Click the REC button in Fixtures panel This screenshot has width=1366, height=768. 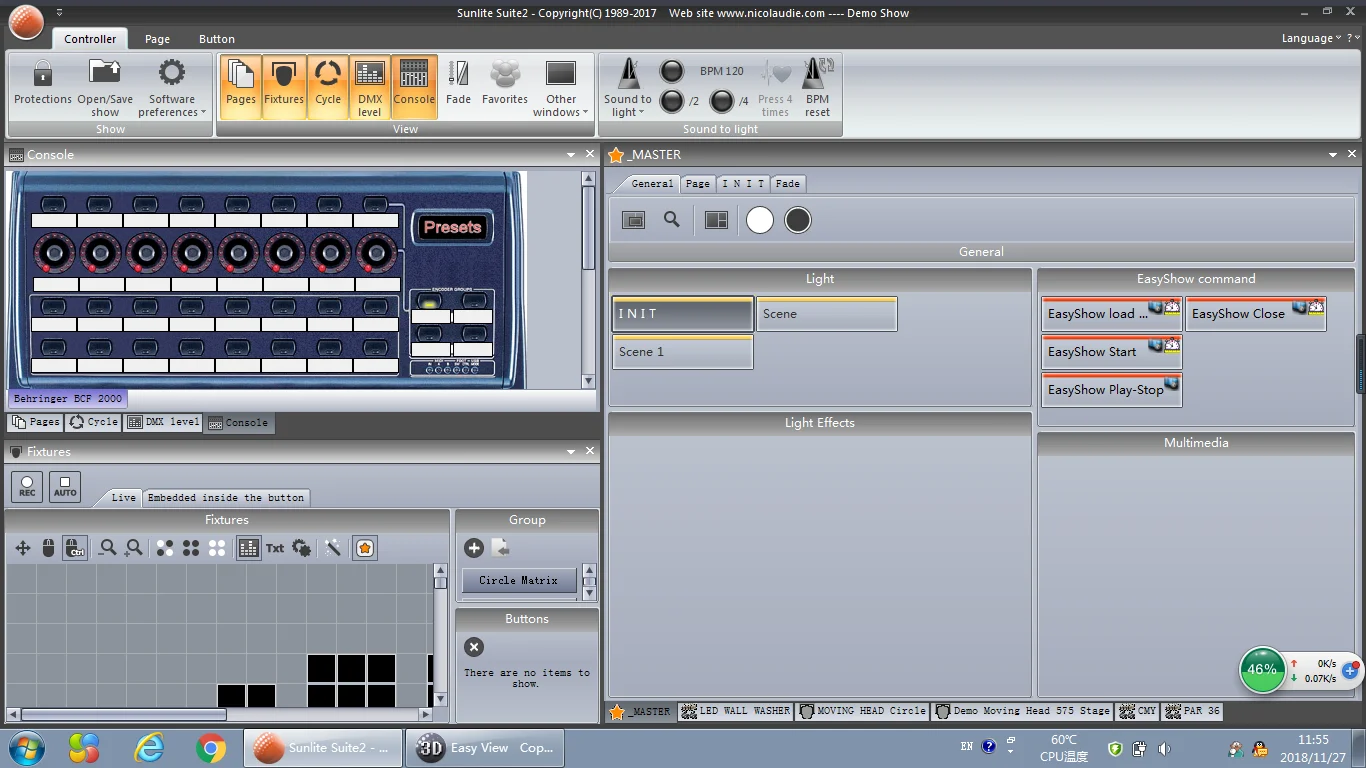pos(27,487)
